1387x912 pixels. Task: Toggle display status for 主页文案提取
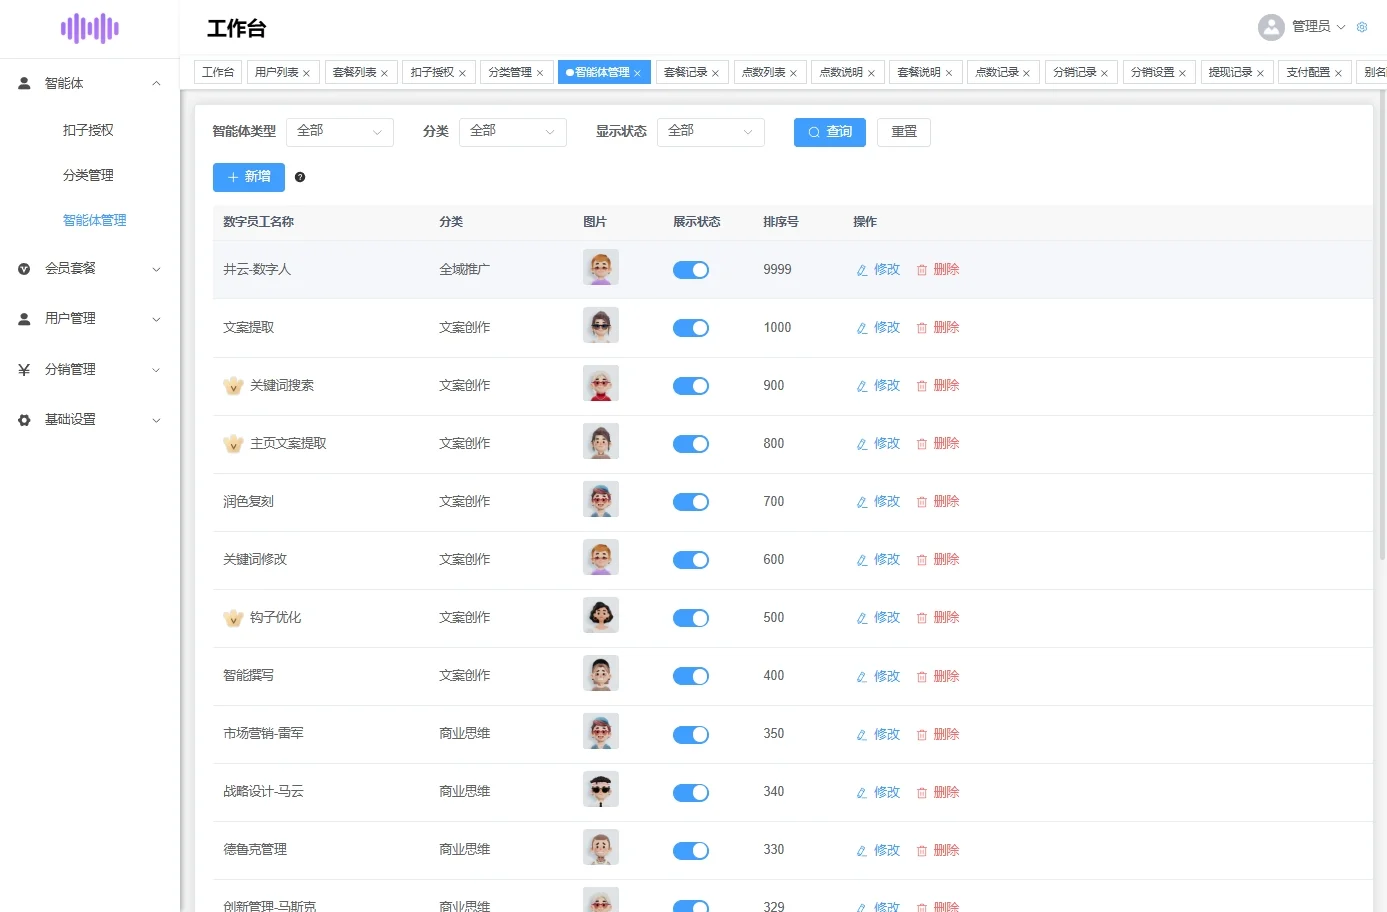(x=691, y=444)
